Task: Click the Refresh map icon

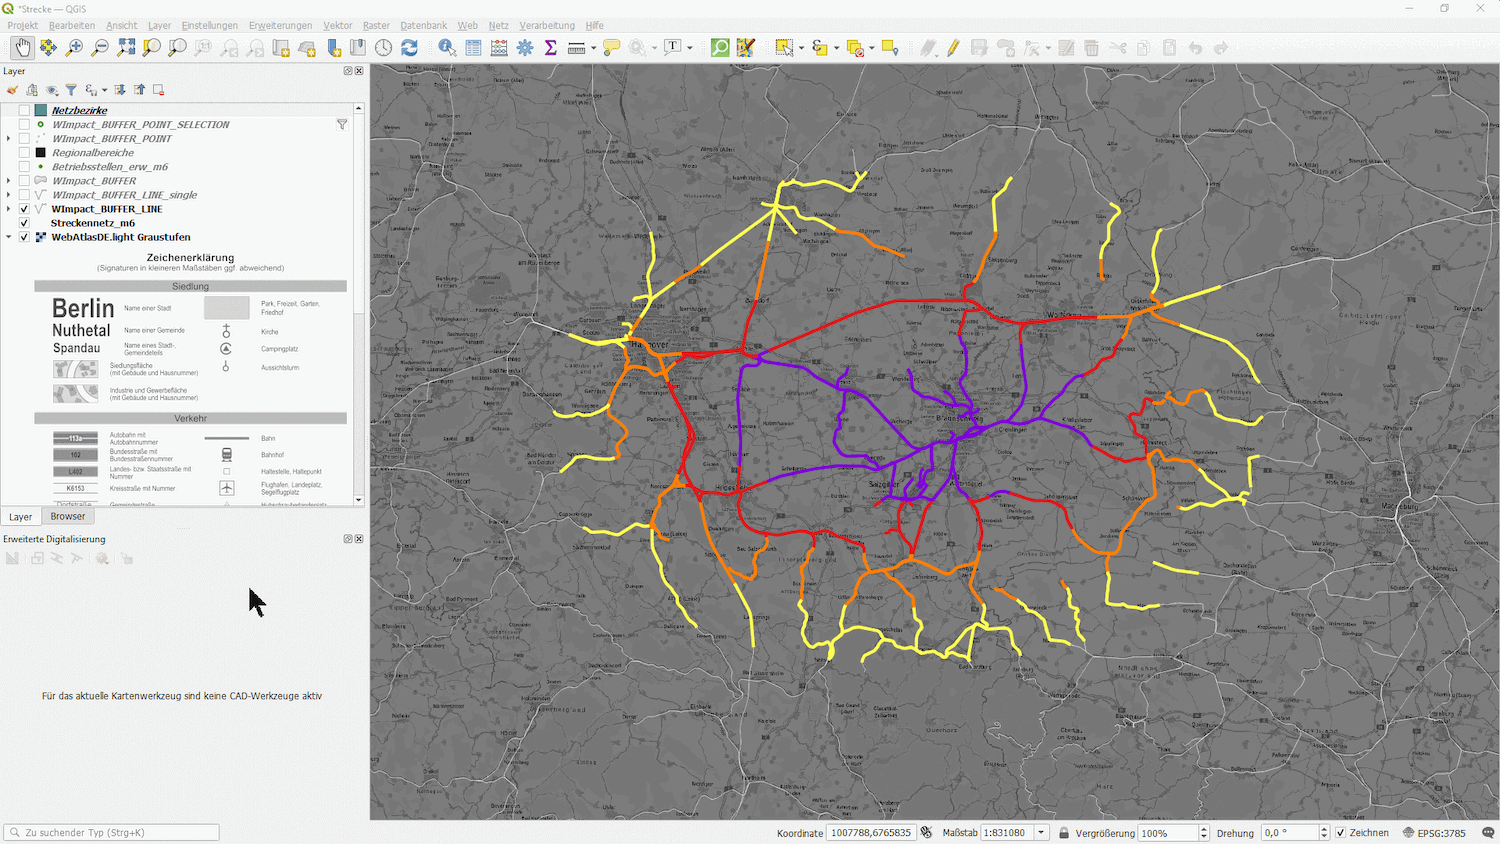Action: (409, 47)
